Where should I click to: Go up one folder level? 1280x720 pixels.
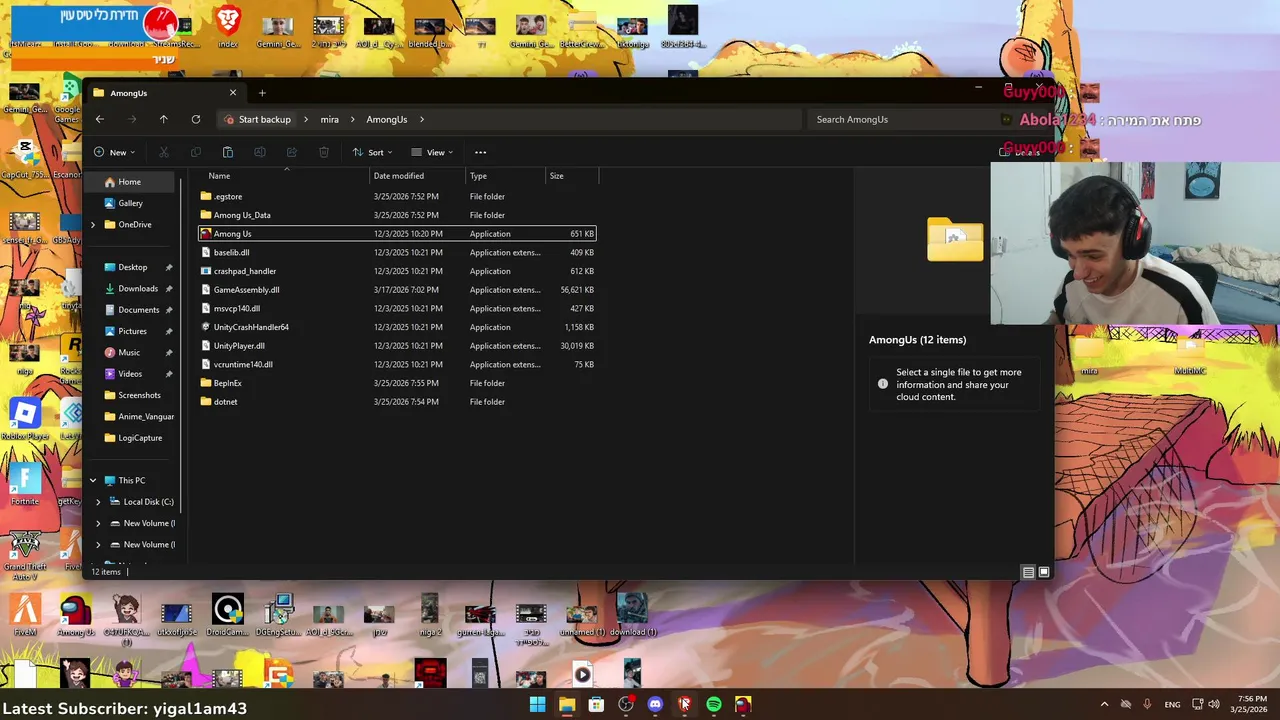click(163, 119)
